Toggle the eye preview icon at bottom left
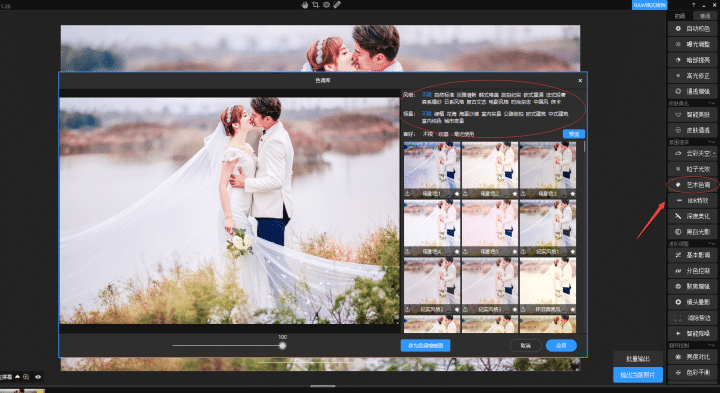This screenshot has width=720, height=393. (x=38, y=377)
